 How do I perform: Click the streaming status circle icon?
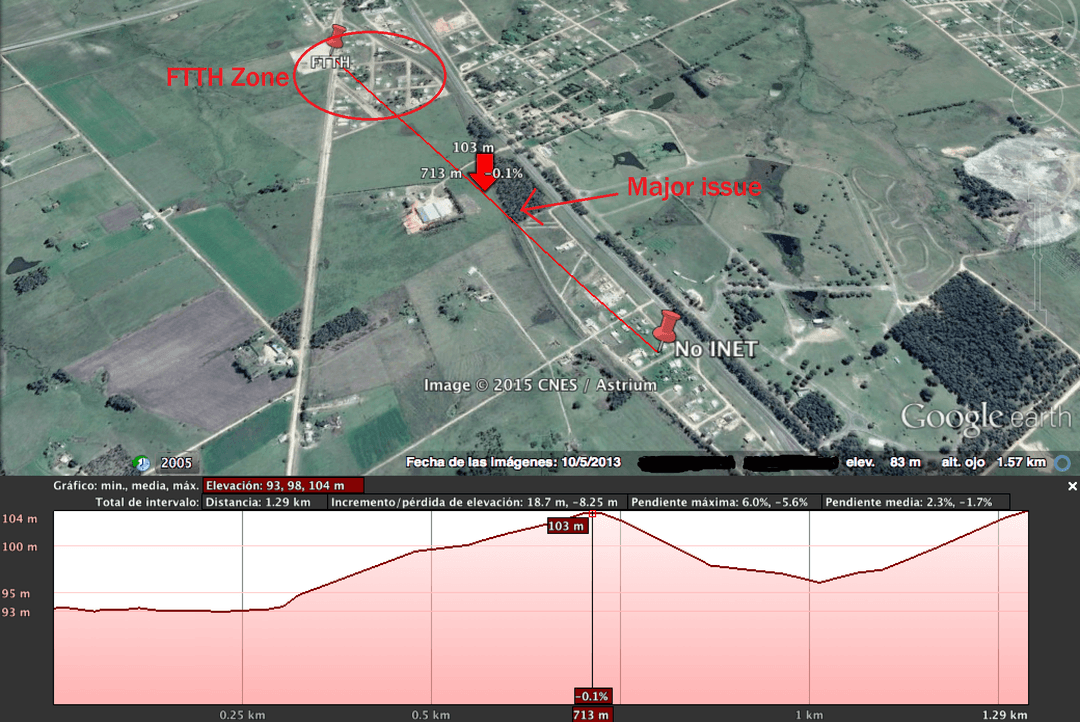coord(1063,463)
